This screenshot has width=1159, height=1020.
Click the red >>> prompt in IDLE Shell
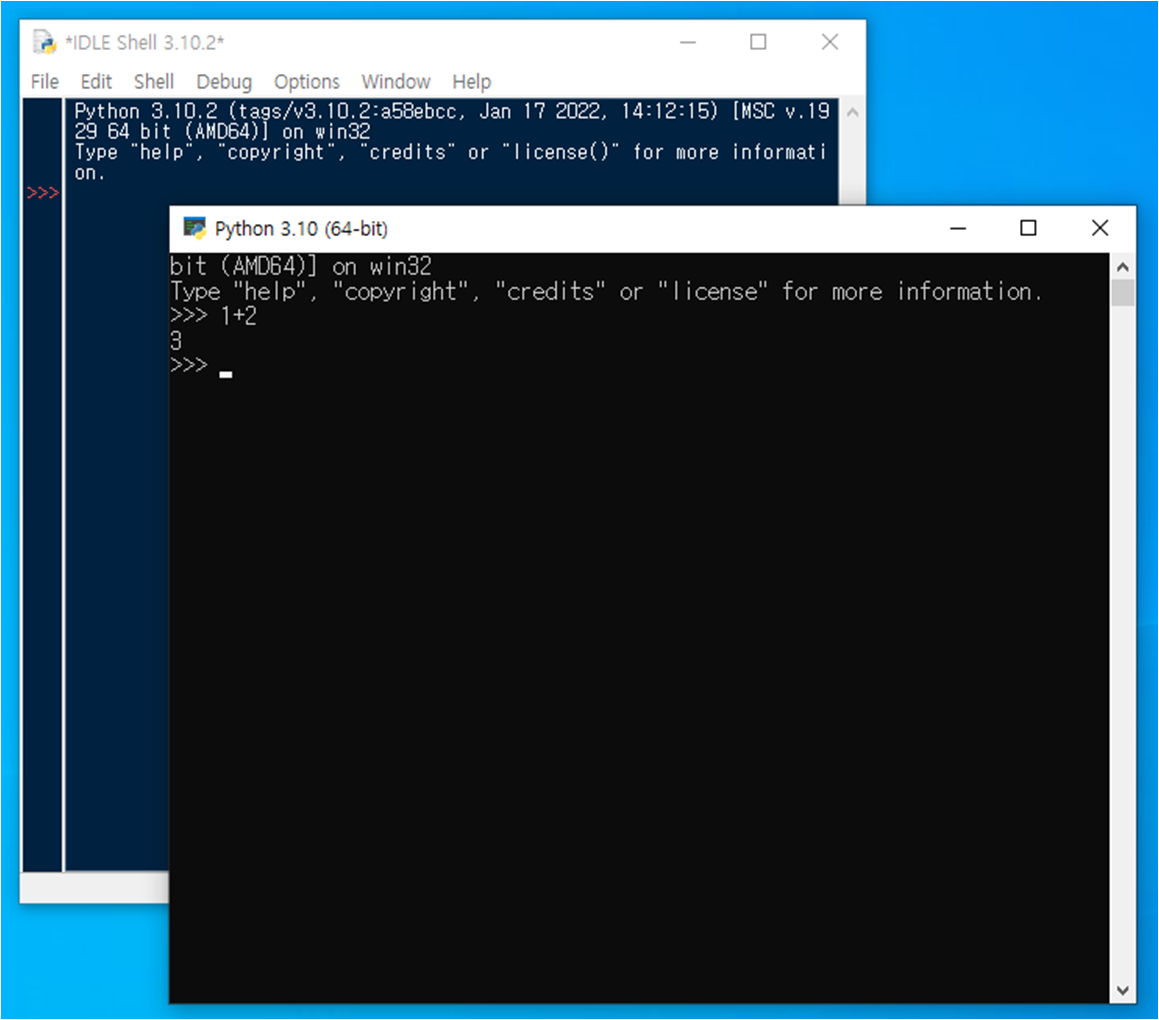coord(43,193)
